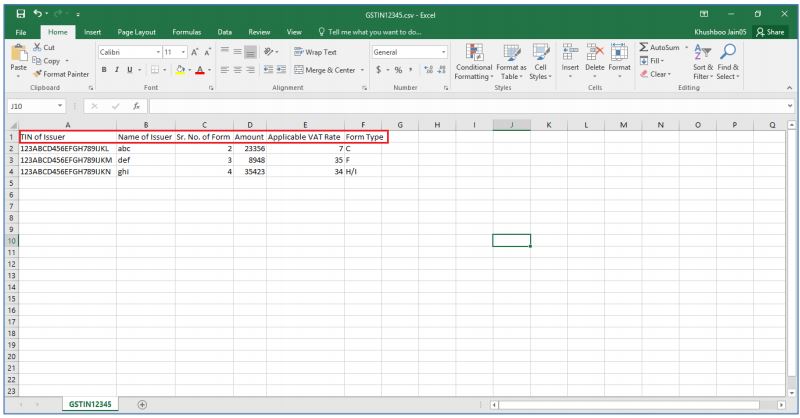This screenshot has height=418, width=800.
Task: Click the Fill Color bucket icon
Action: point(180,69)
